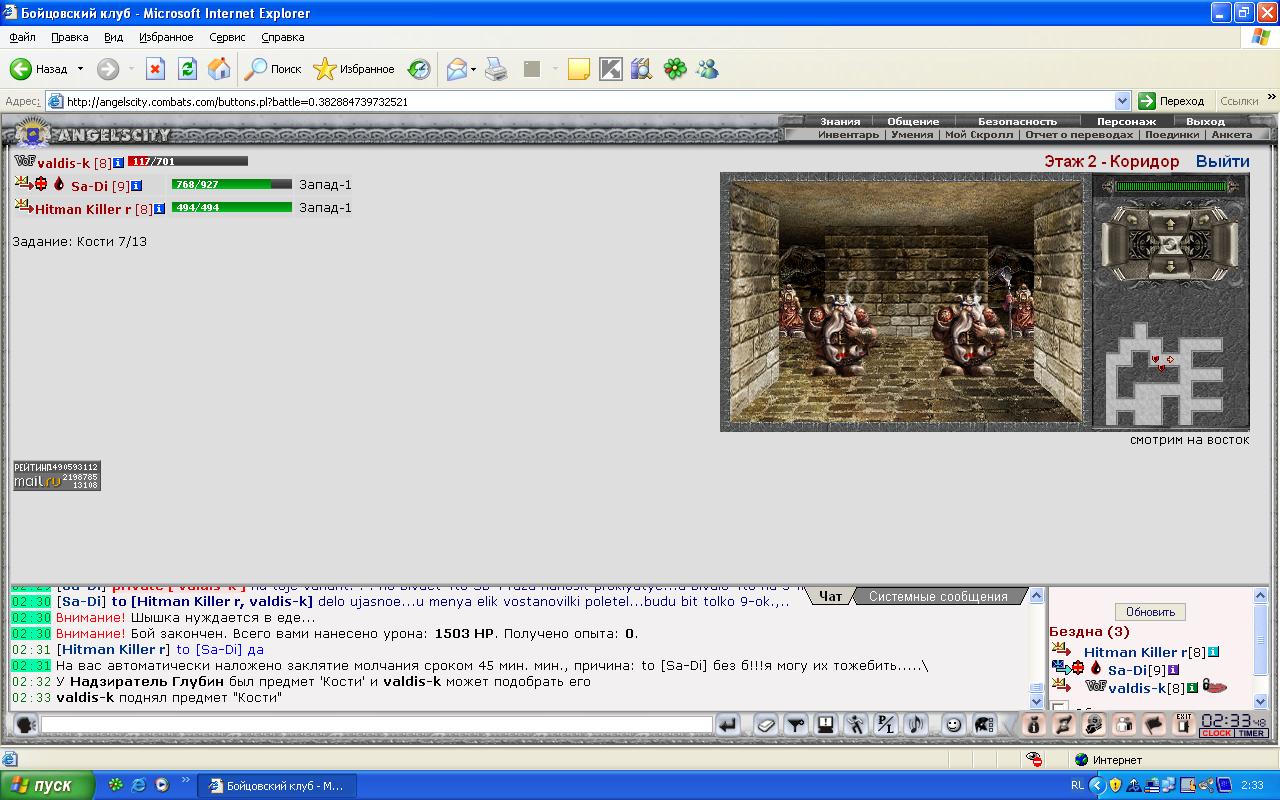Click the info bag icon

(x=1033, y=725)
